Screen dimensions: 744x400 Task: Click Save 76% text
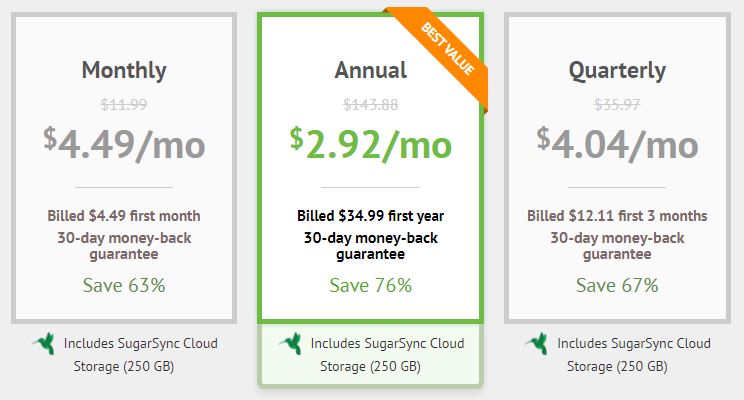[x=371, y=285]
